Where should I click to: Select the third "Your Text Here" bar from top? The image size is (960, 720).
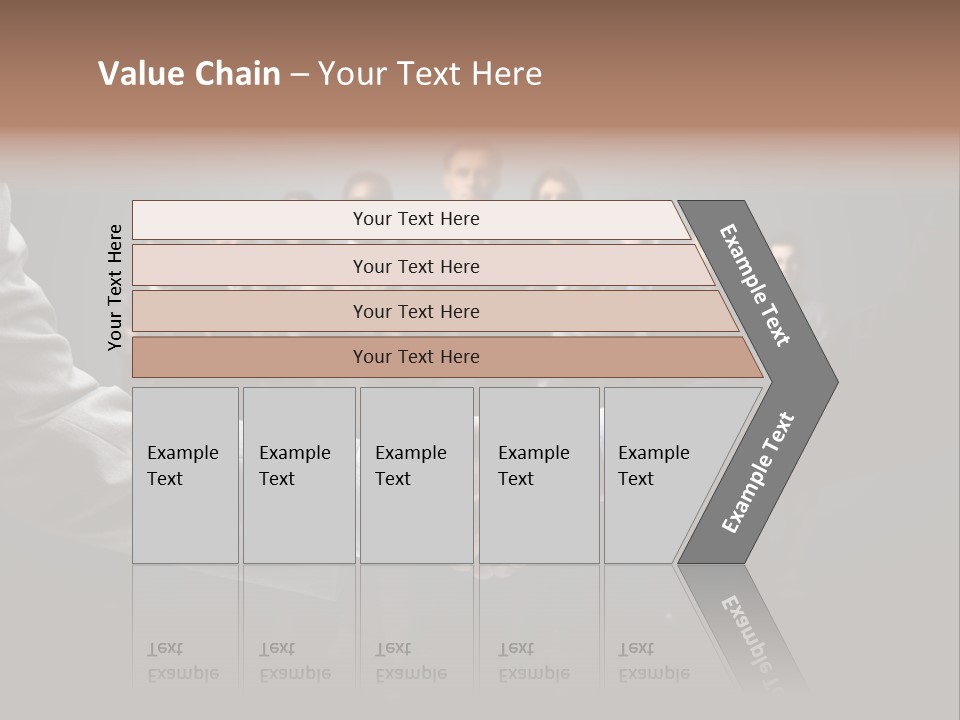[415, 311]
